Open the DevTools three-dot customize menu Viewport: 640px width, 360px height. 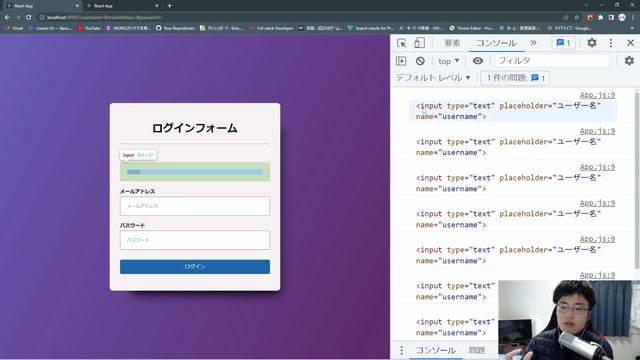[611, 43]
